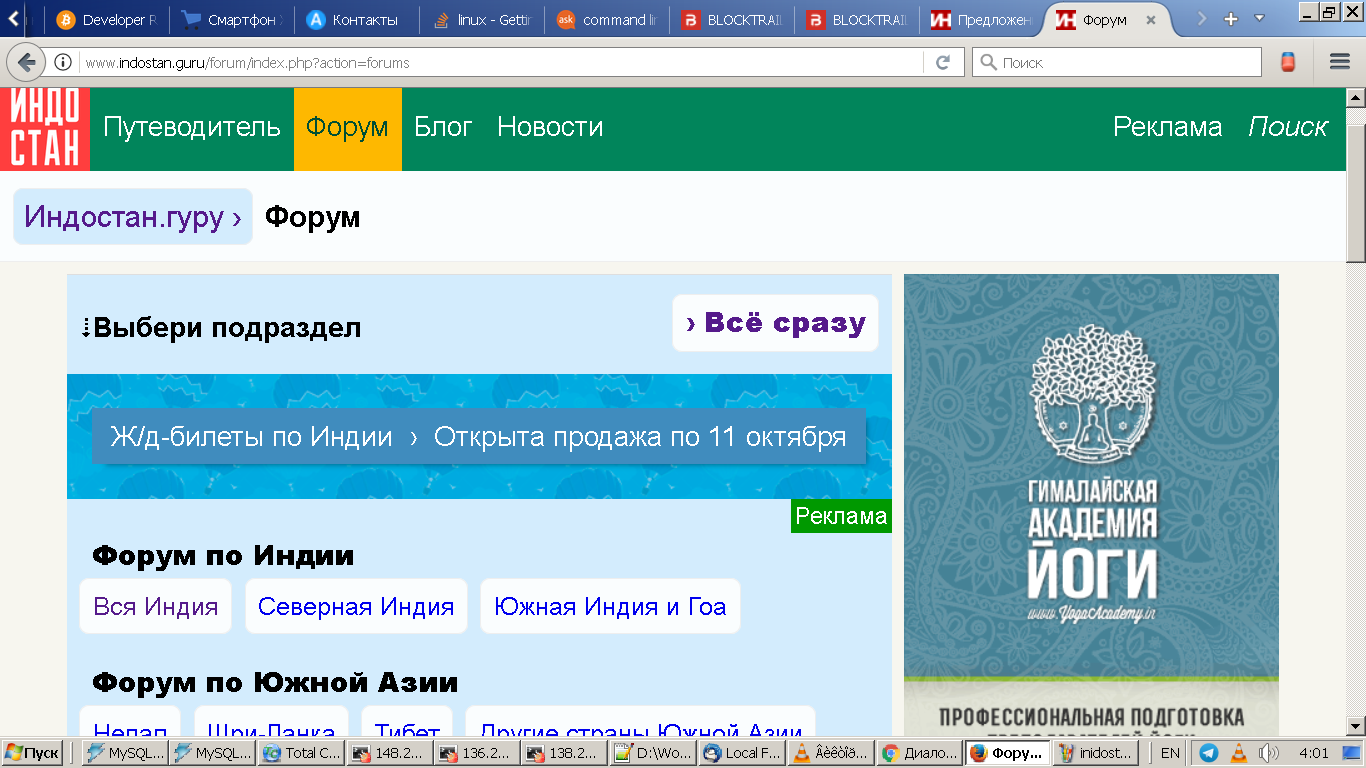The width and height of the screenshot is (1366, 768).
Task: Go to the Блог section
Action: 443,127
